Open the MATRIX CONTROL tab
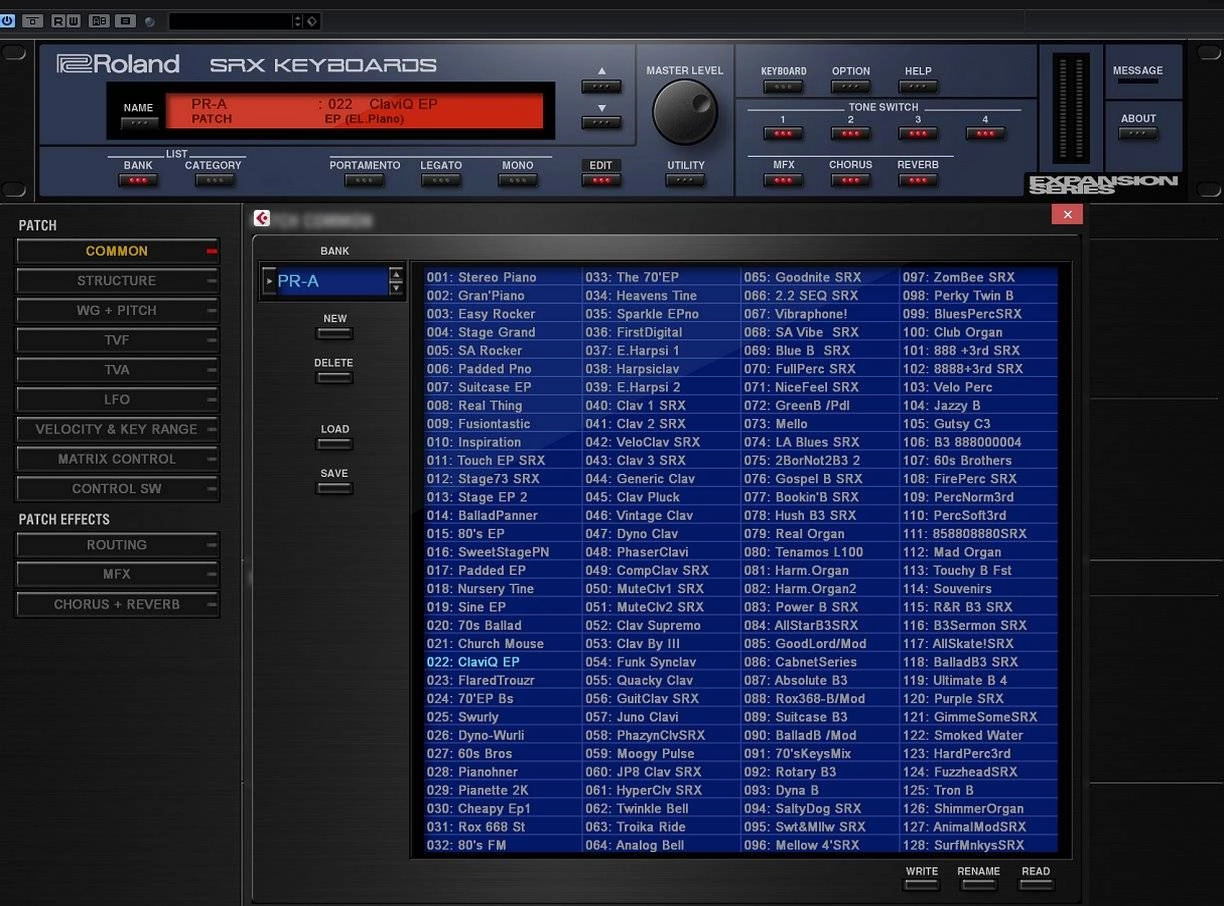This screenshot has height=906, width=1224. pos(117,459)
